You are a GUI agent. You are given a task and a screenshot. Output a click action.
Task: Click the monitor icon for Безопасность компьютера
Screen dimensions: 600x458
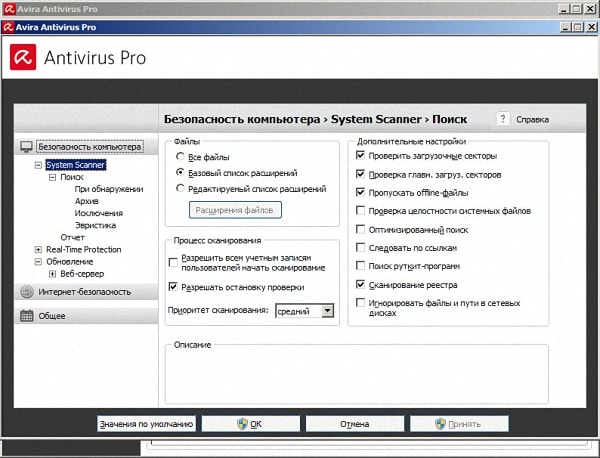coord(27,147)
